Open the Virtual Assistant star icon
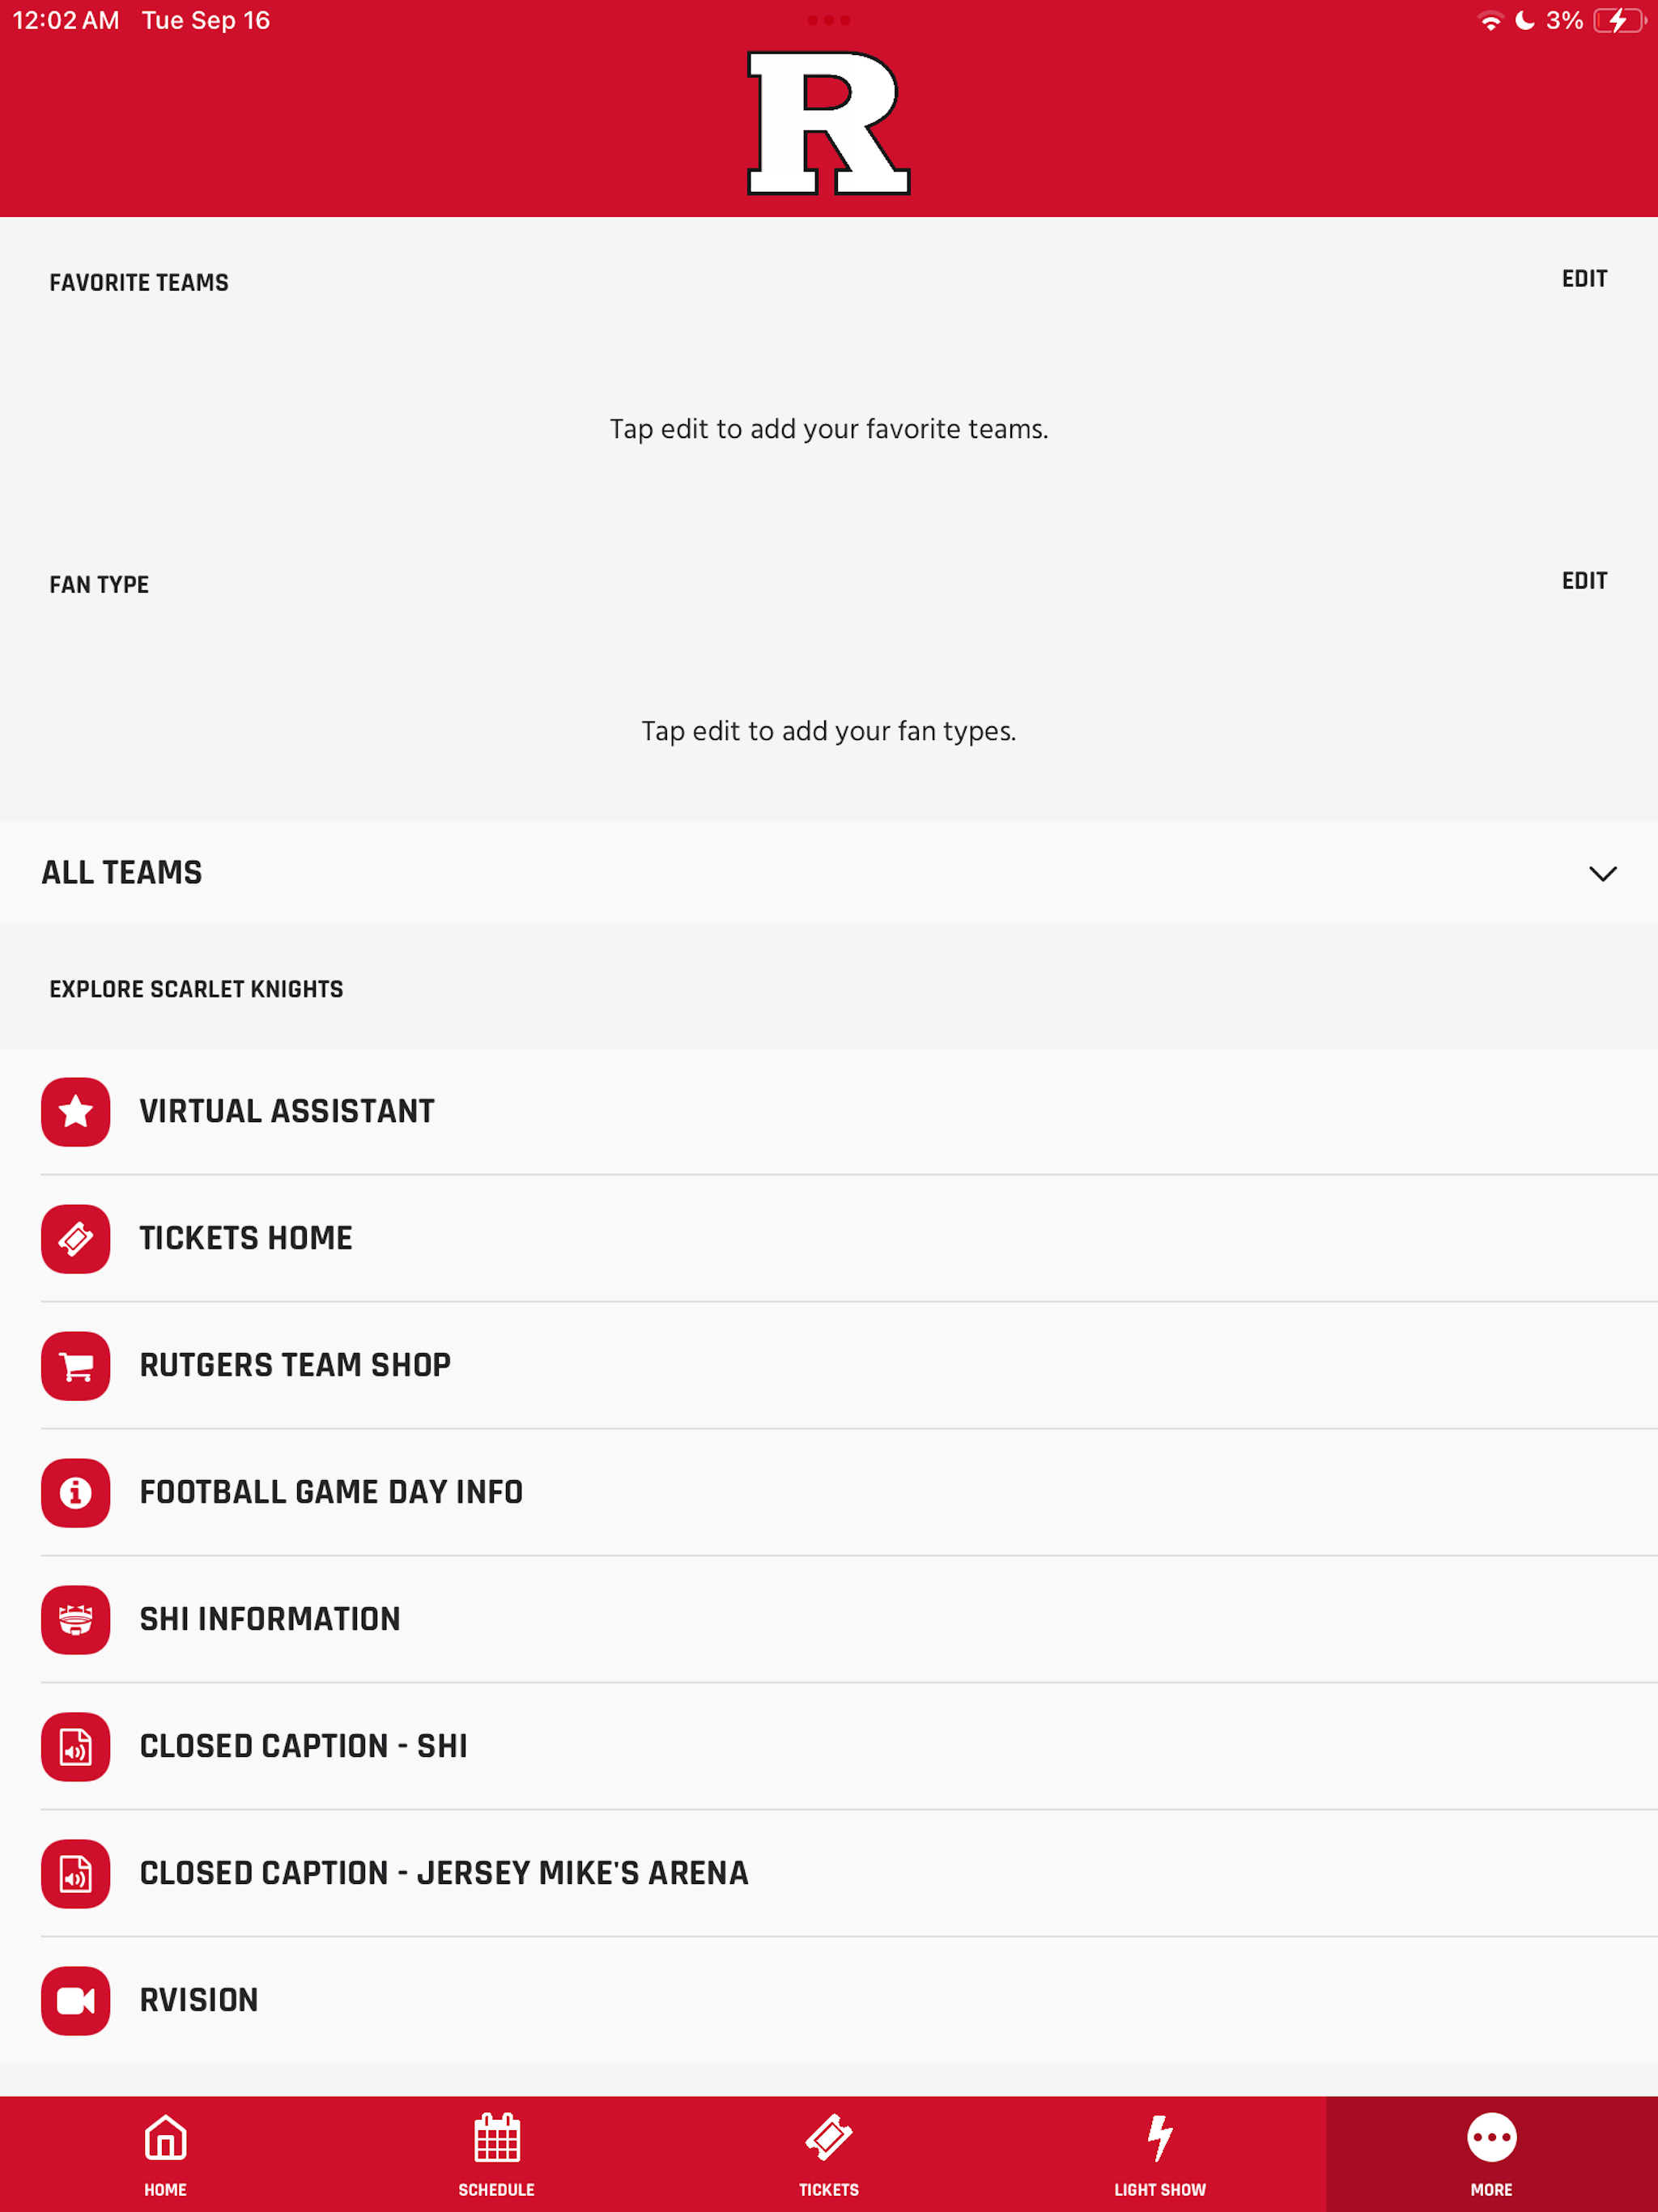 76,1111
